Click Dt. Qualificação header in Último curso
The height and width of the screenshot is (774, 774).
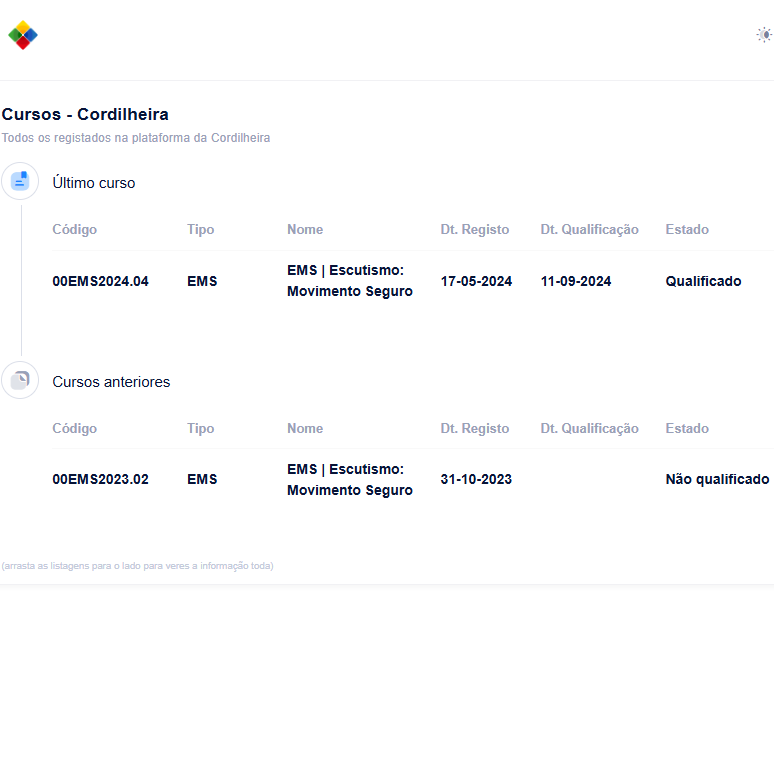[589, 230]
